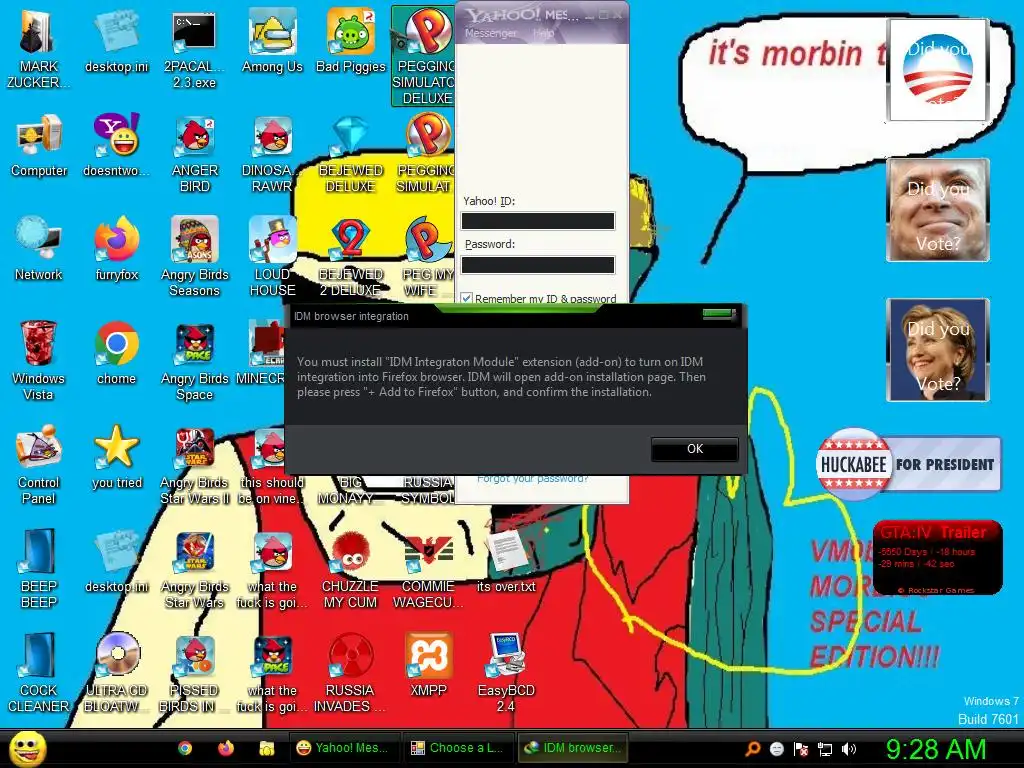The image size is (1024, 768).
Task: Click OK in IDM browser integration dialog
Action: [695, 449]
